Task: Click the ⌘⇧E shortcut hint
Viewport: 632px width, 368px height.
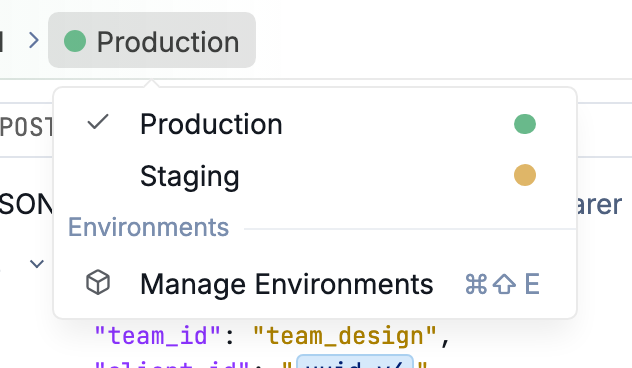Action: (502, 284)
